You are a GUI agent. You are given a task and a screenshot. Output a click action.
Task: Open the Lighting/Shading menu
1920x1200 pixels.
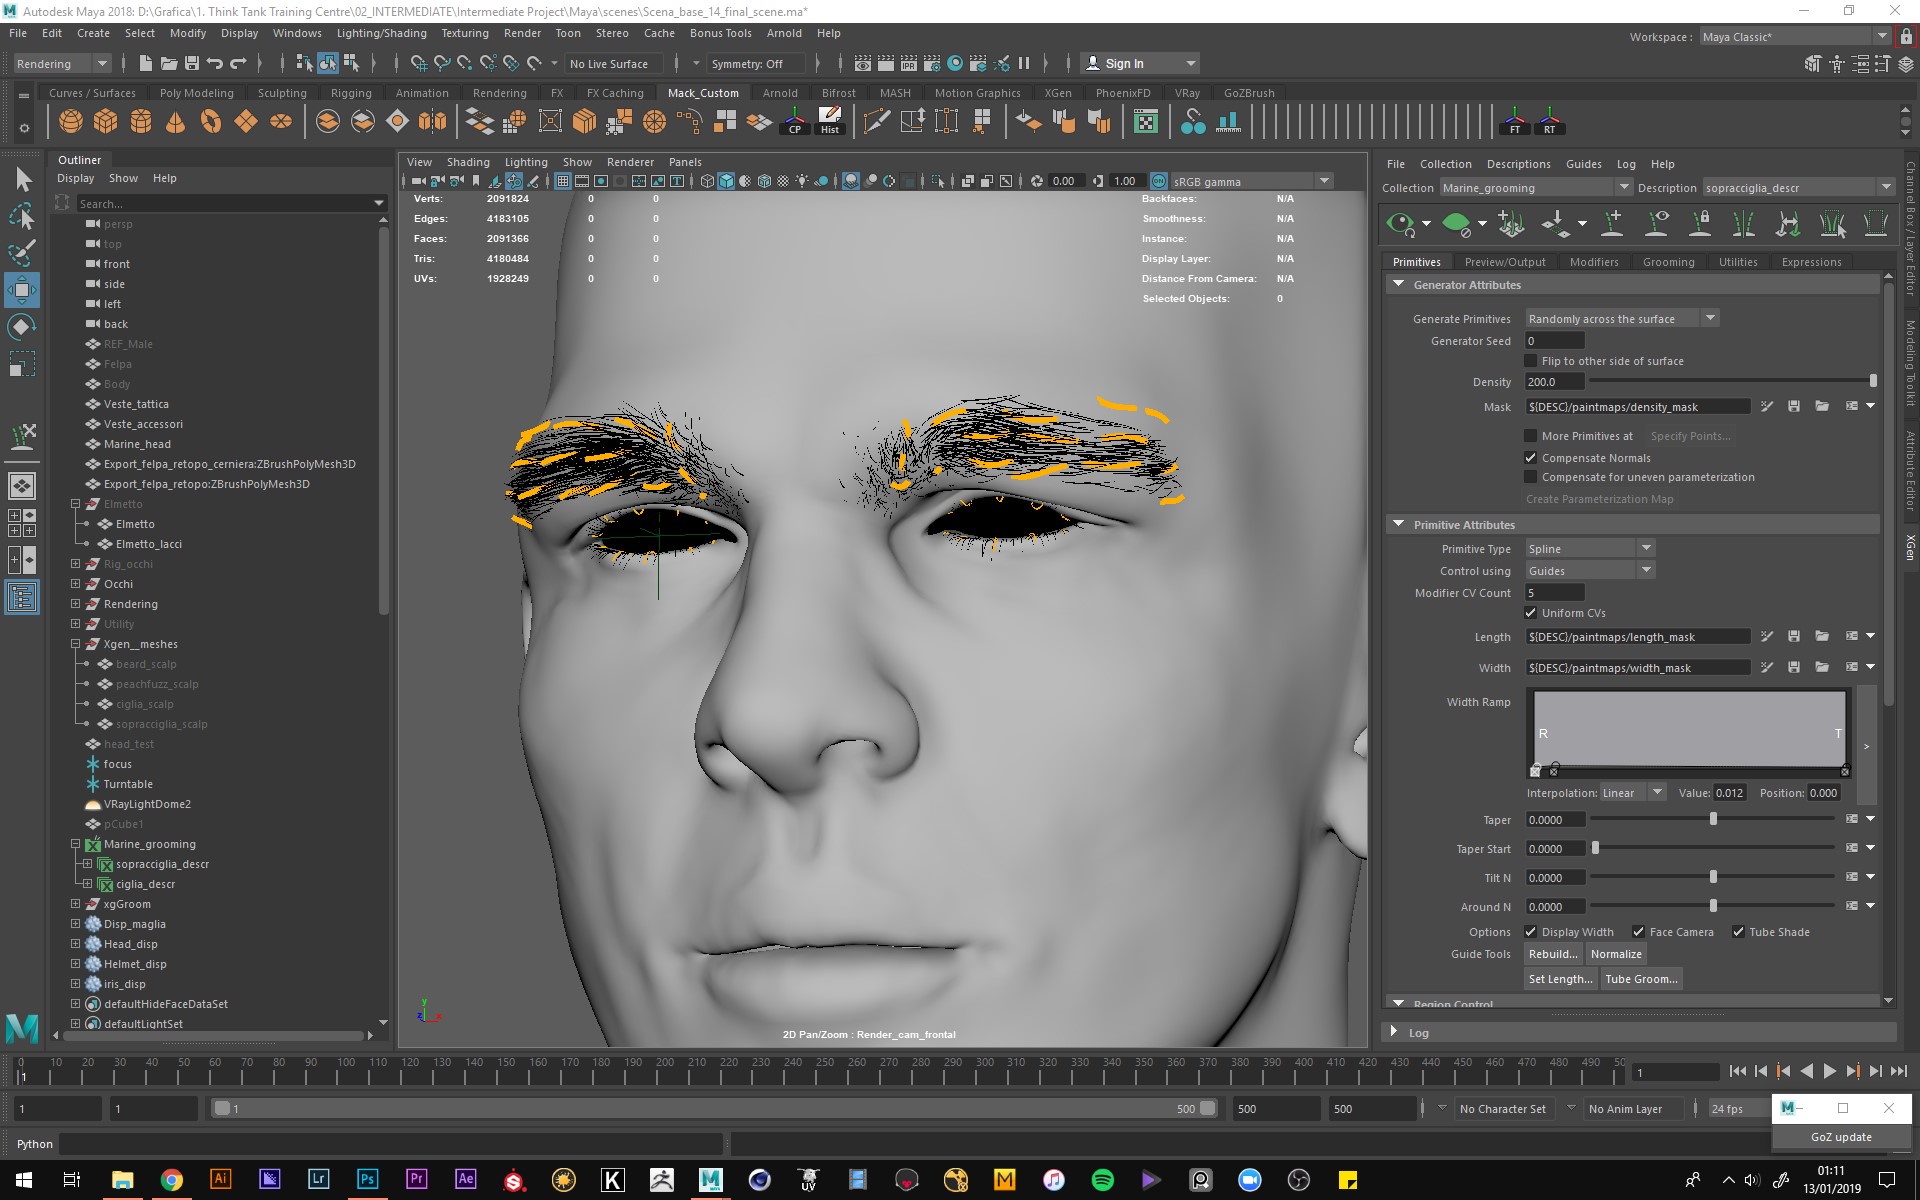click(381, 33)
